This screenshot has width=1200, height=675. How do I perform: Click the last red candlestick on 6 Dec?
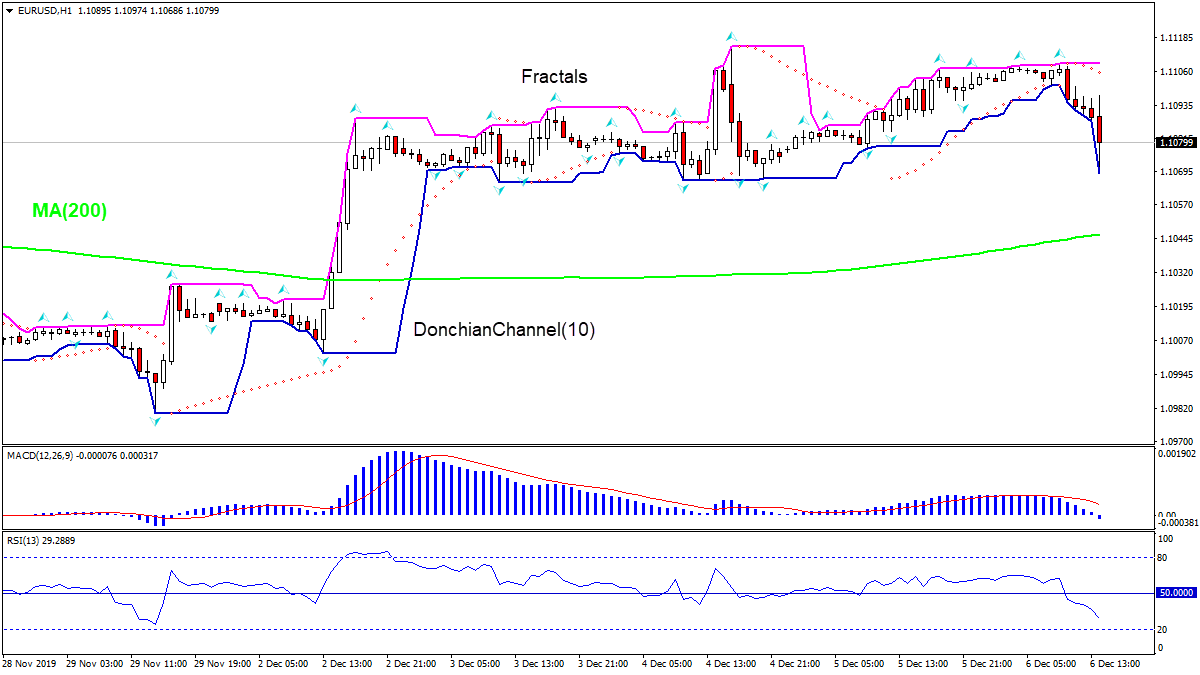pos(1099,128)
